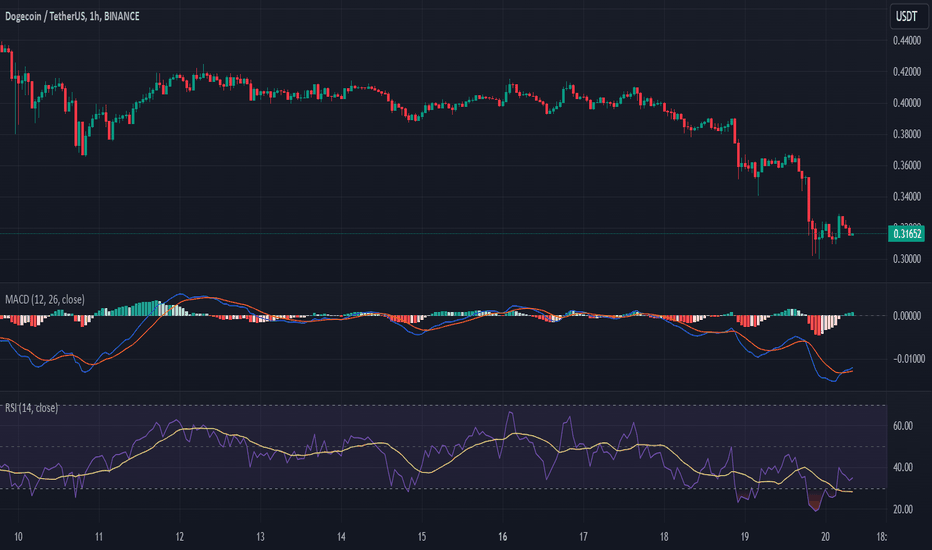Click the 0.38000 price axis label

[x=907, y=134]
